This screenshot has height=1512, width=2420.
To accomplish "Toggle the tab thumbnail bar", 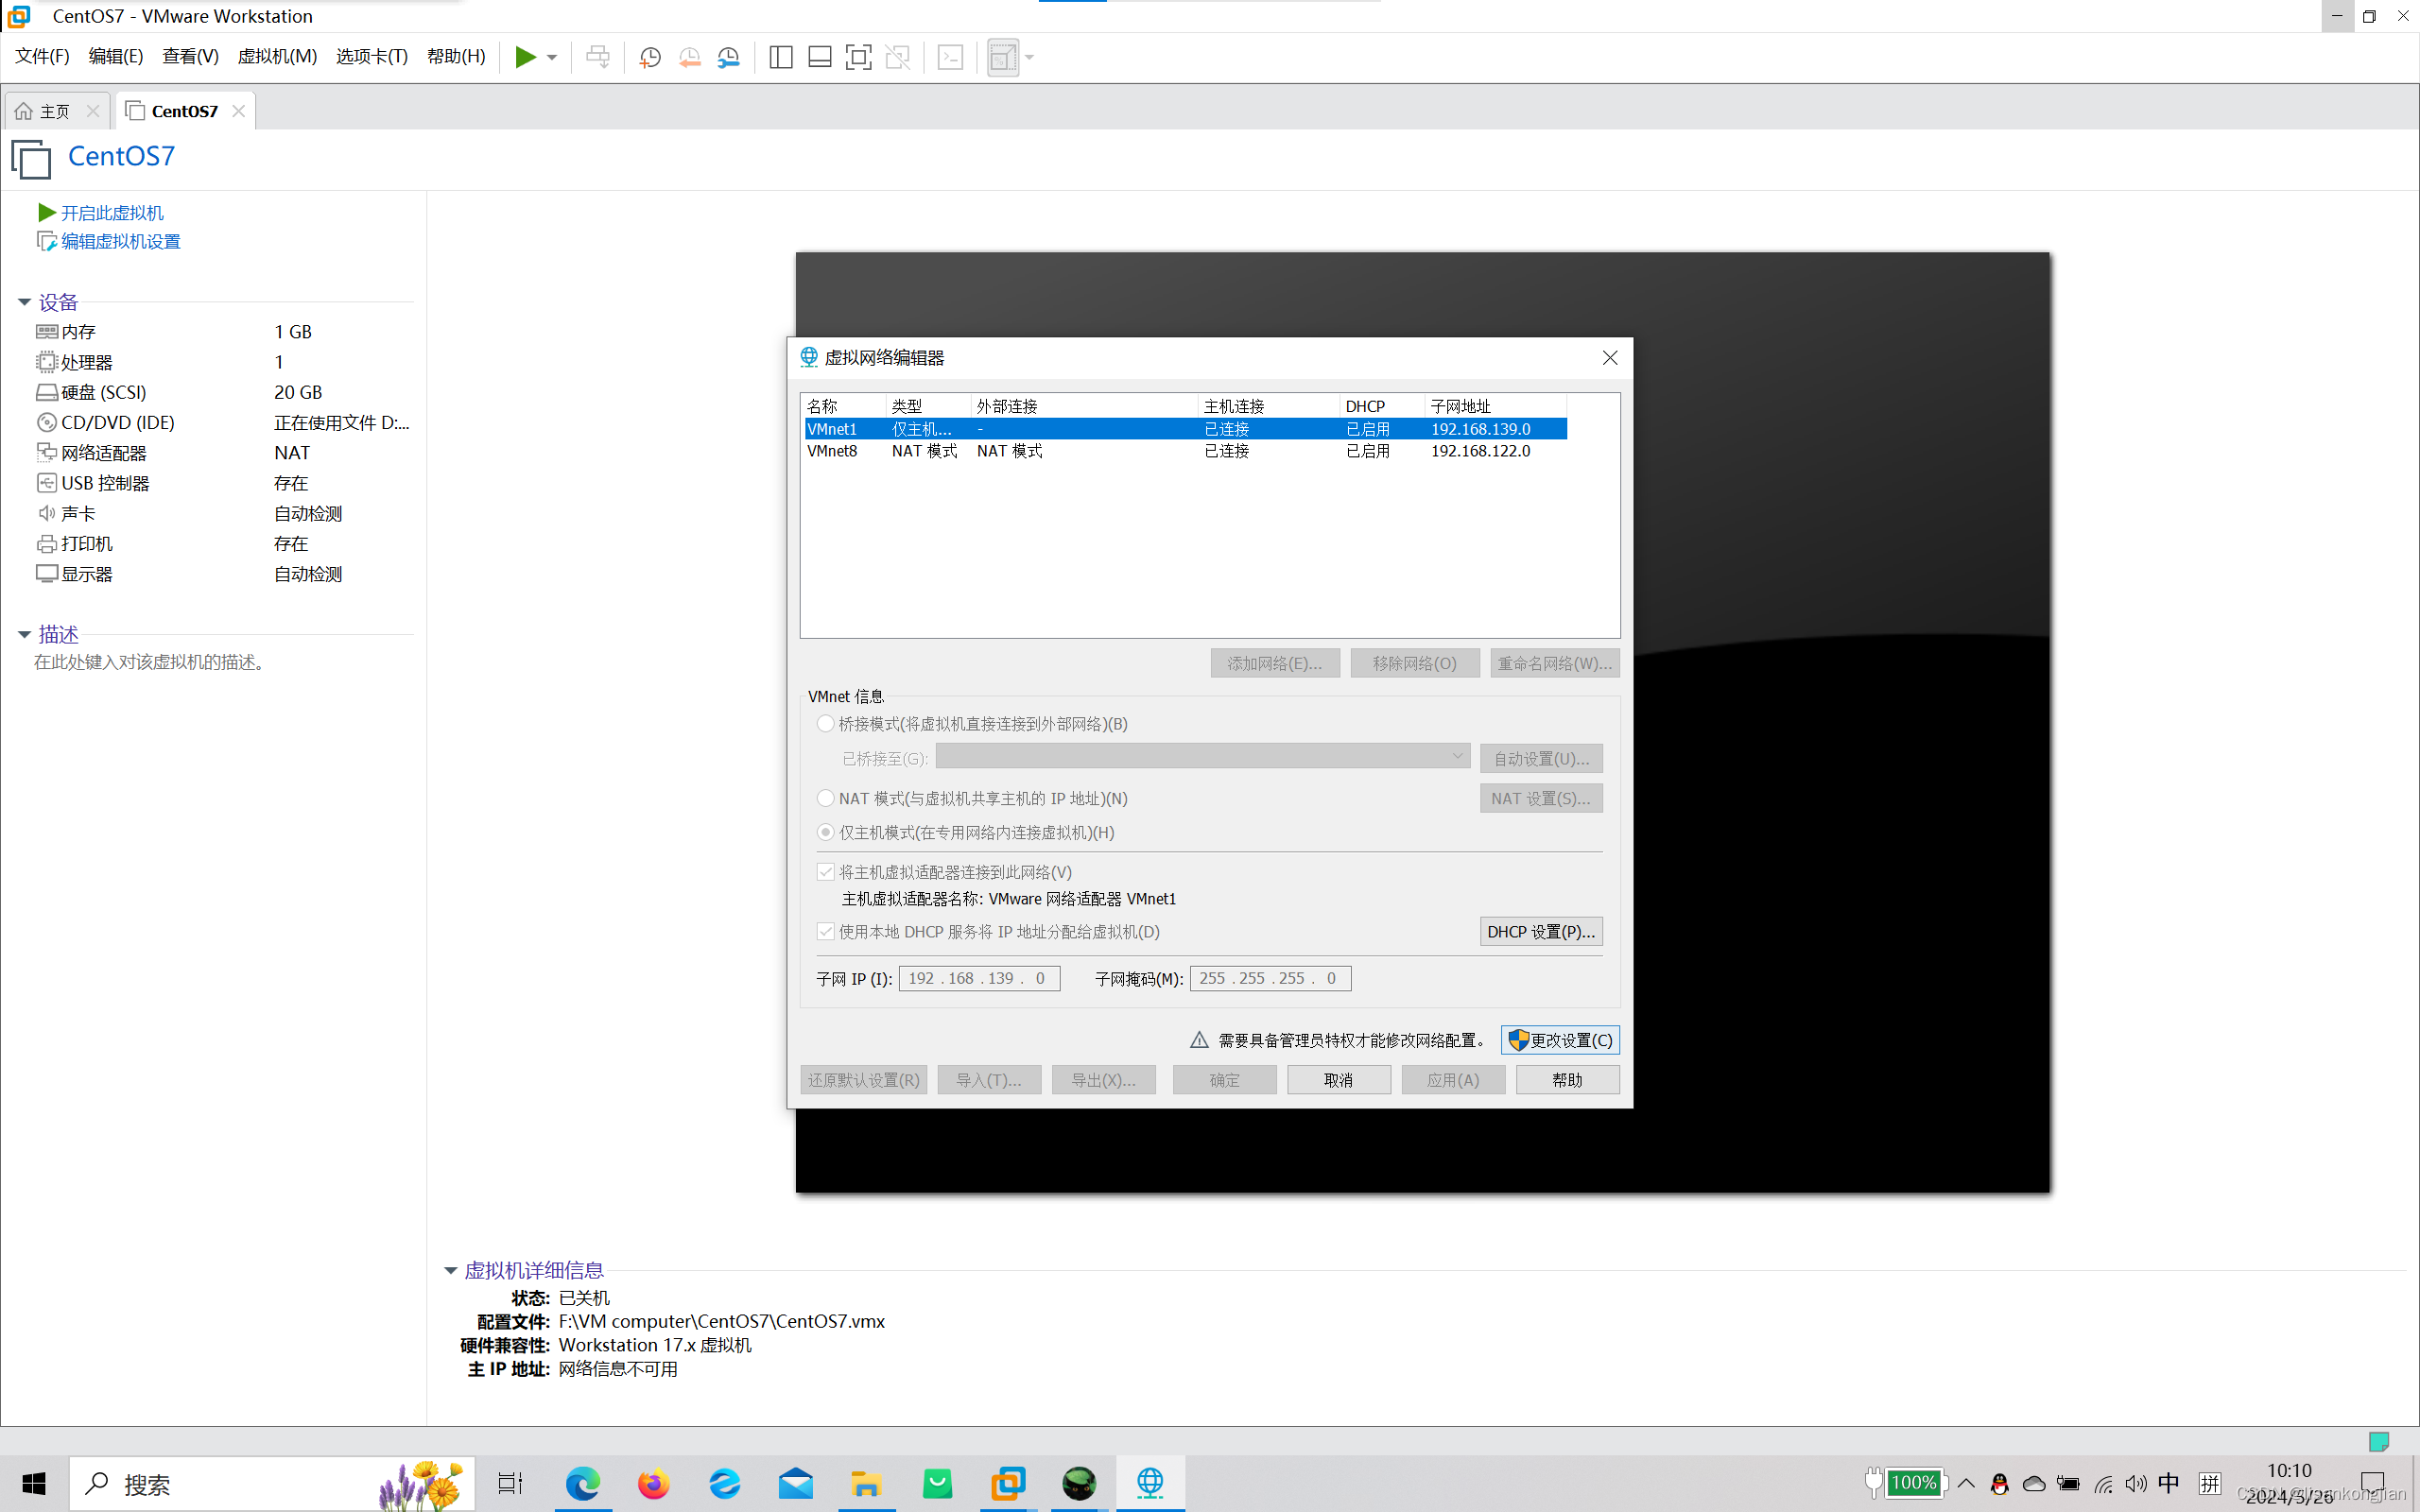I will point(819,57).
